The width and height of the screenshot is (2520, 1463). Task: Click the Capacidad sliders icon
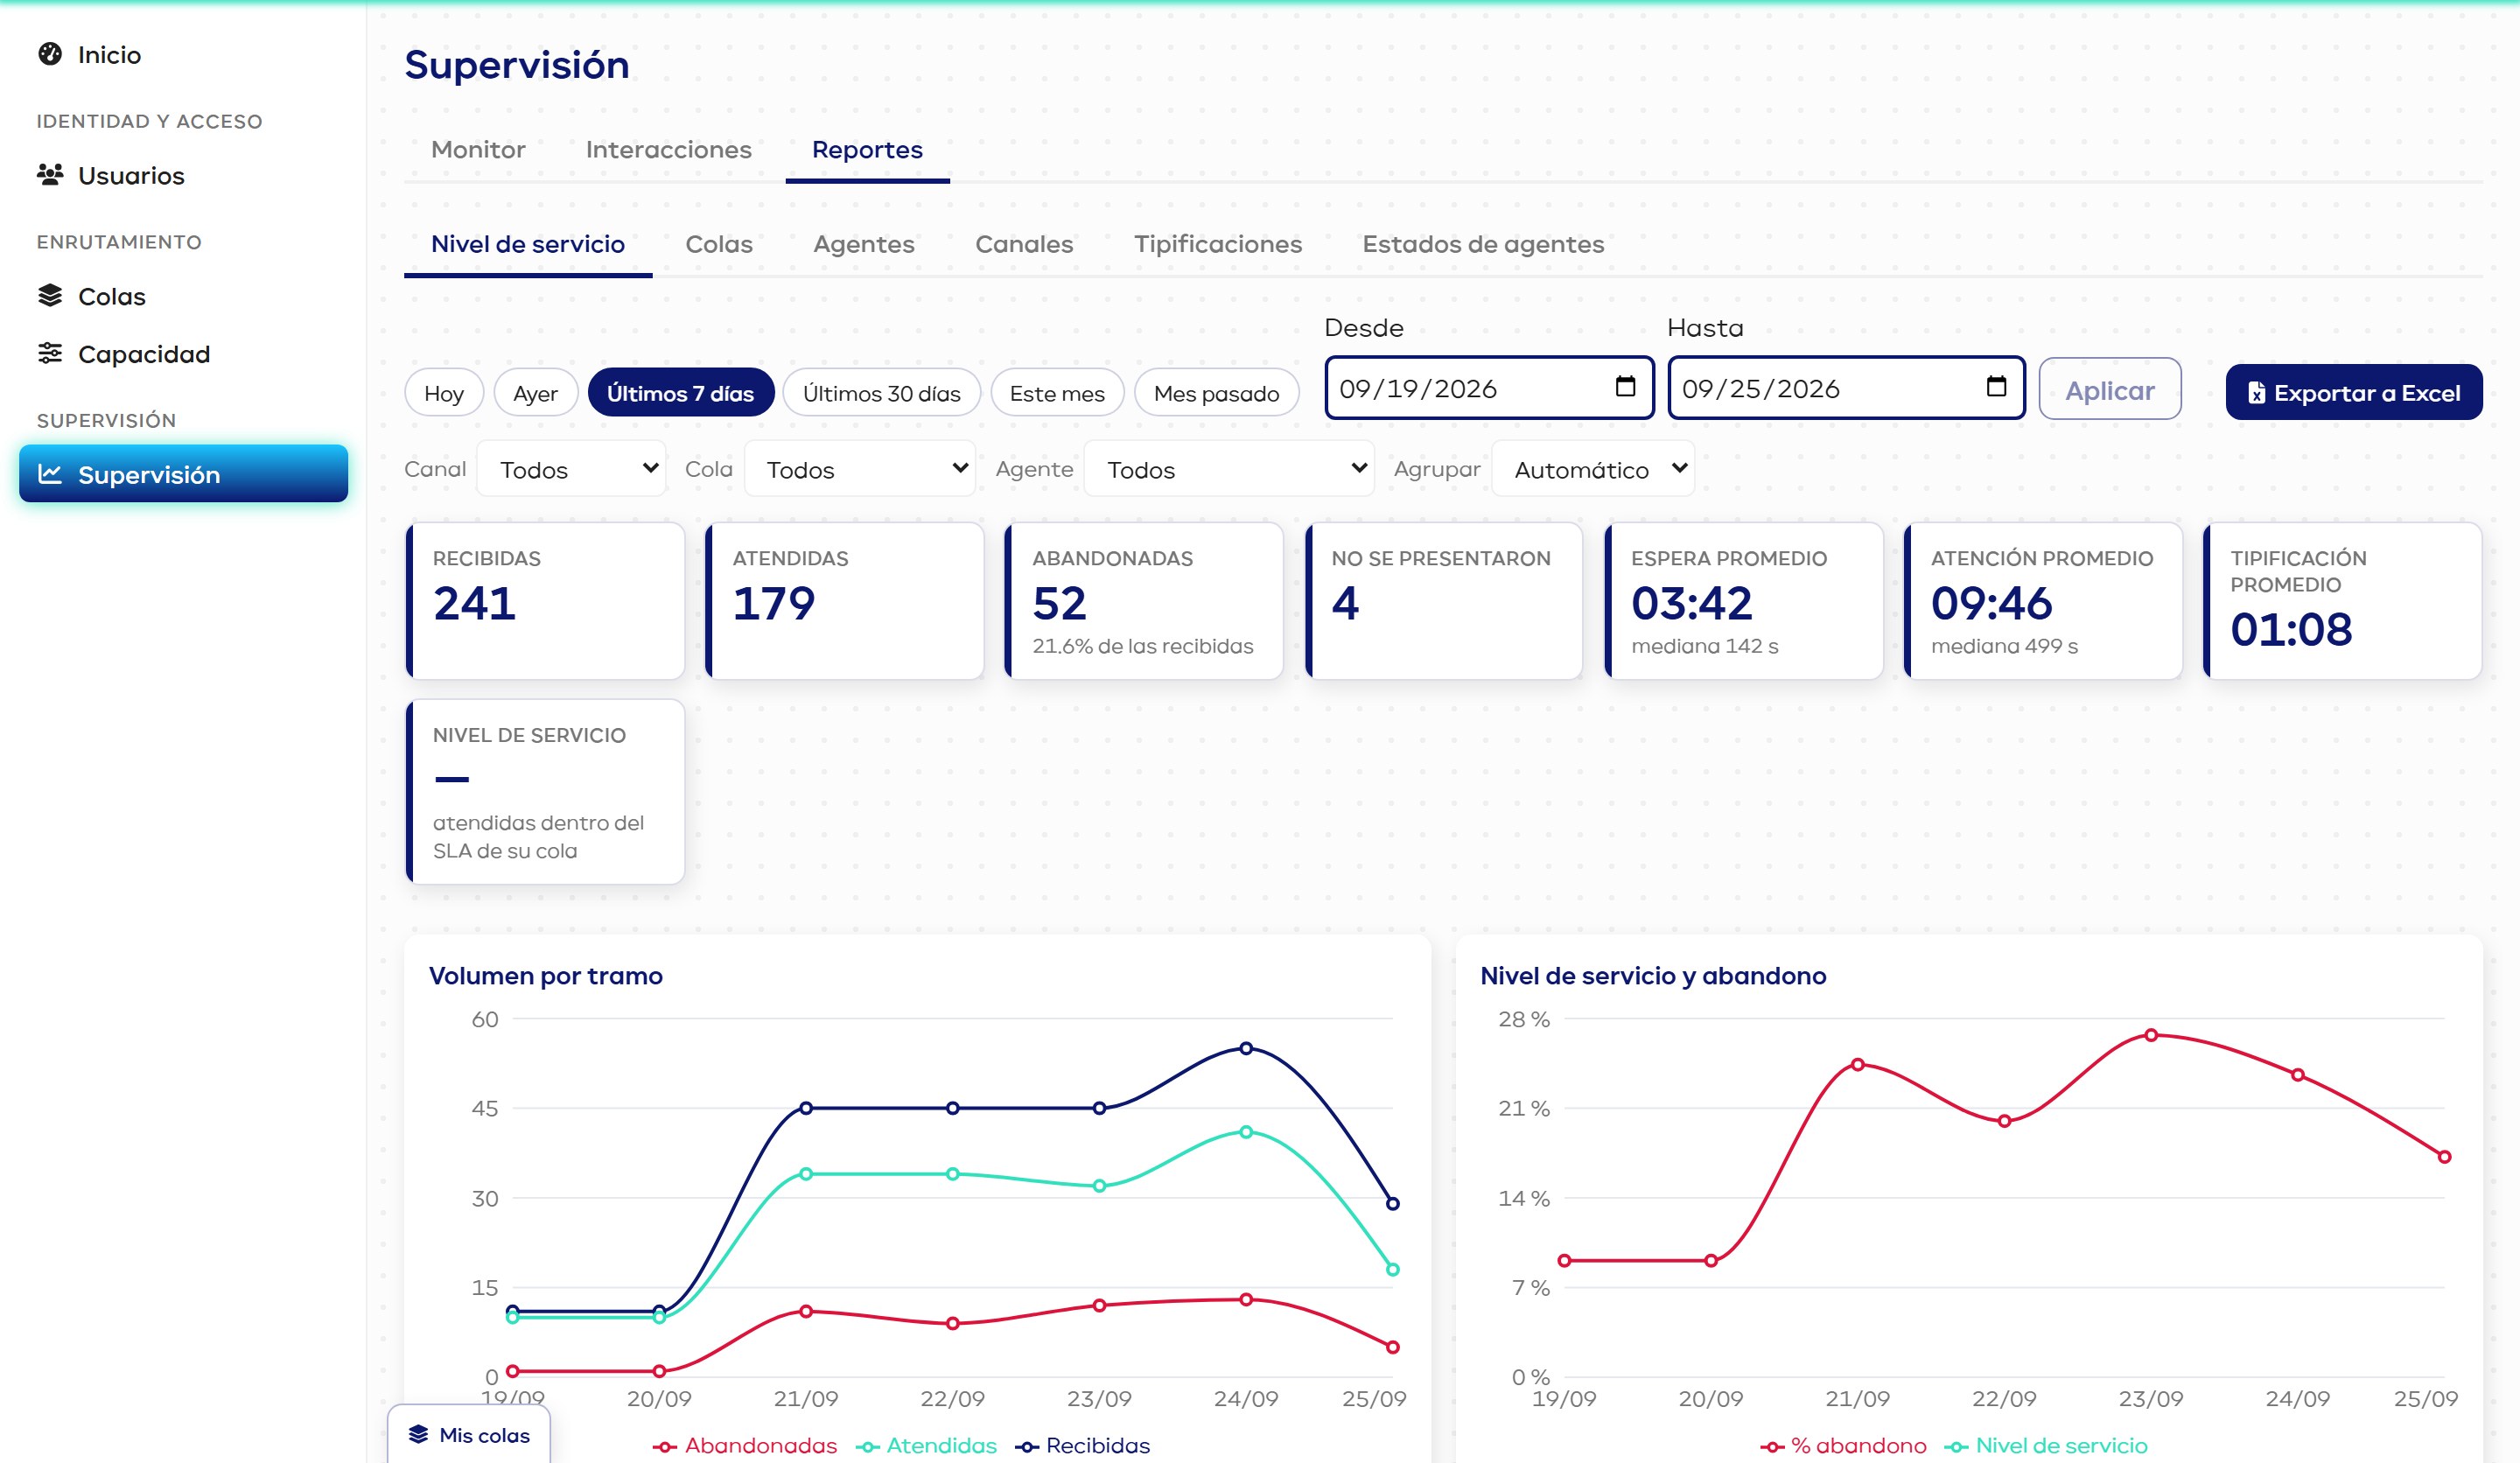50,354
